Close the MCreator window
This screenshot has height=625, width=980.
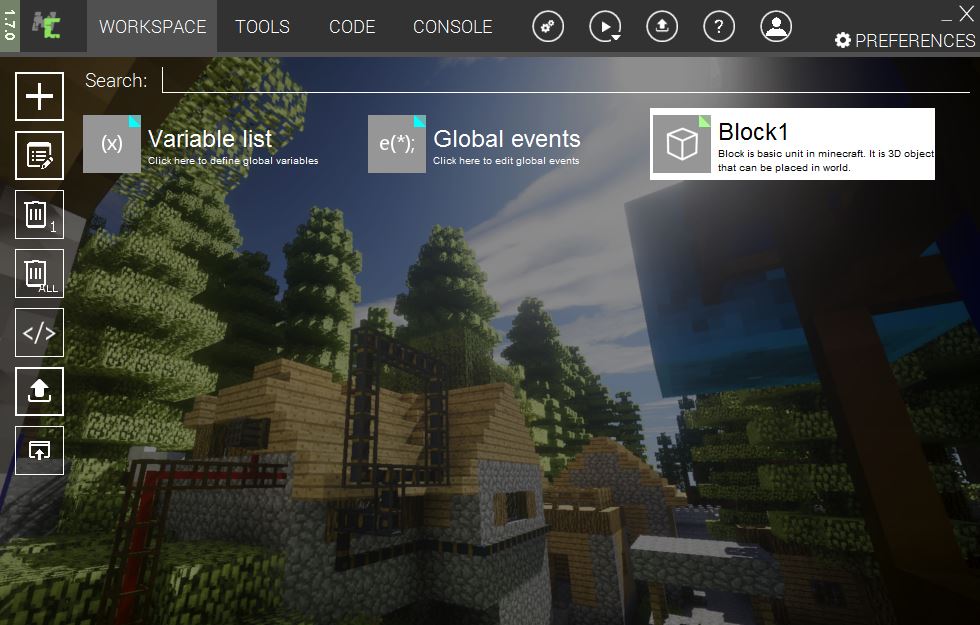point(966,13)
